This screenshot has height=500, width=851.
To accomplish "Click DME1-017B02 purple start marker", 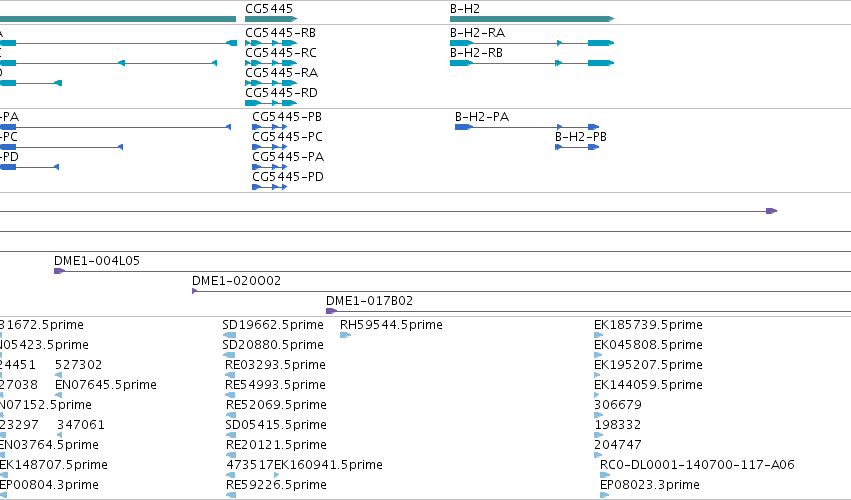I will click(331, 311).
